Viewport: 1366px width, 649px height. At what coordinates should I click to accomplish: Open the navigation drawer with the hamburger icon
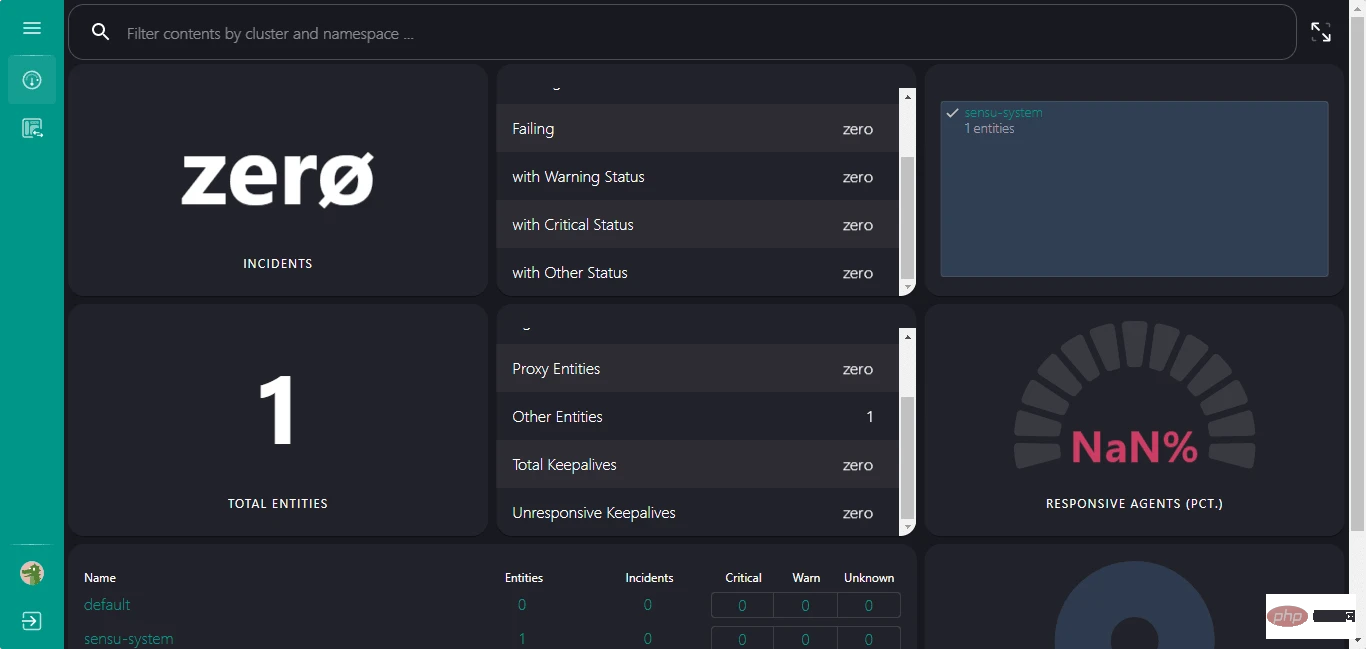coord(31,28)
